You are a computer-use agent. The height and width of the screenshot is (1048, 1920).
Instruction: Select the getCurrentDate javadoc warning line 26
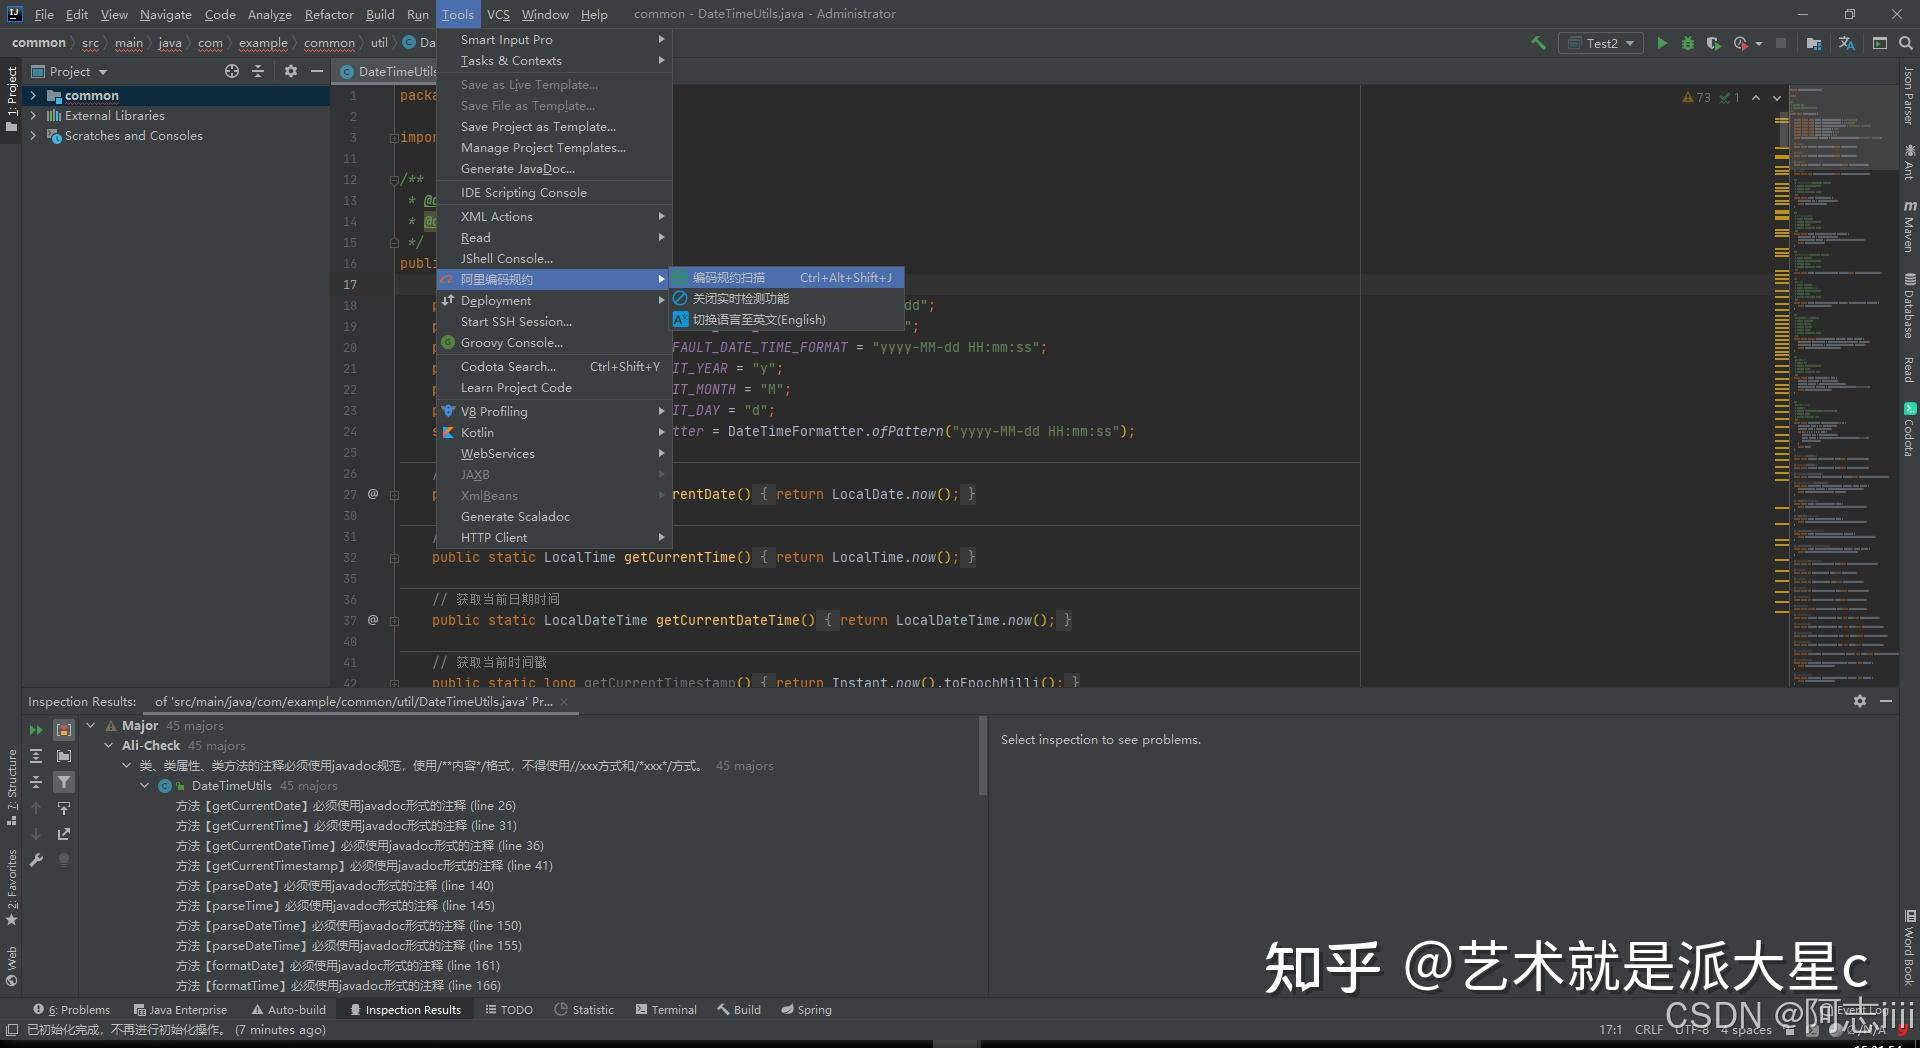click(346, 806)
